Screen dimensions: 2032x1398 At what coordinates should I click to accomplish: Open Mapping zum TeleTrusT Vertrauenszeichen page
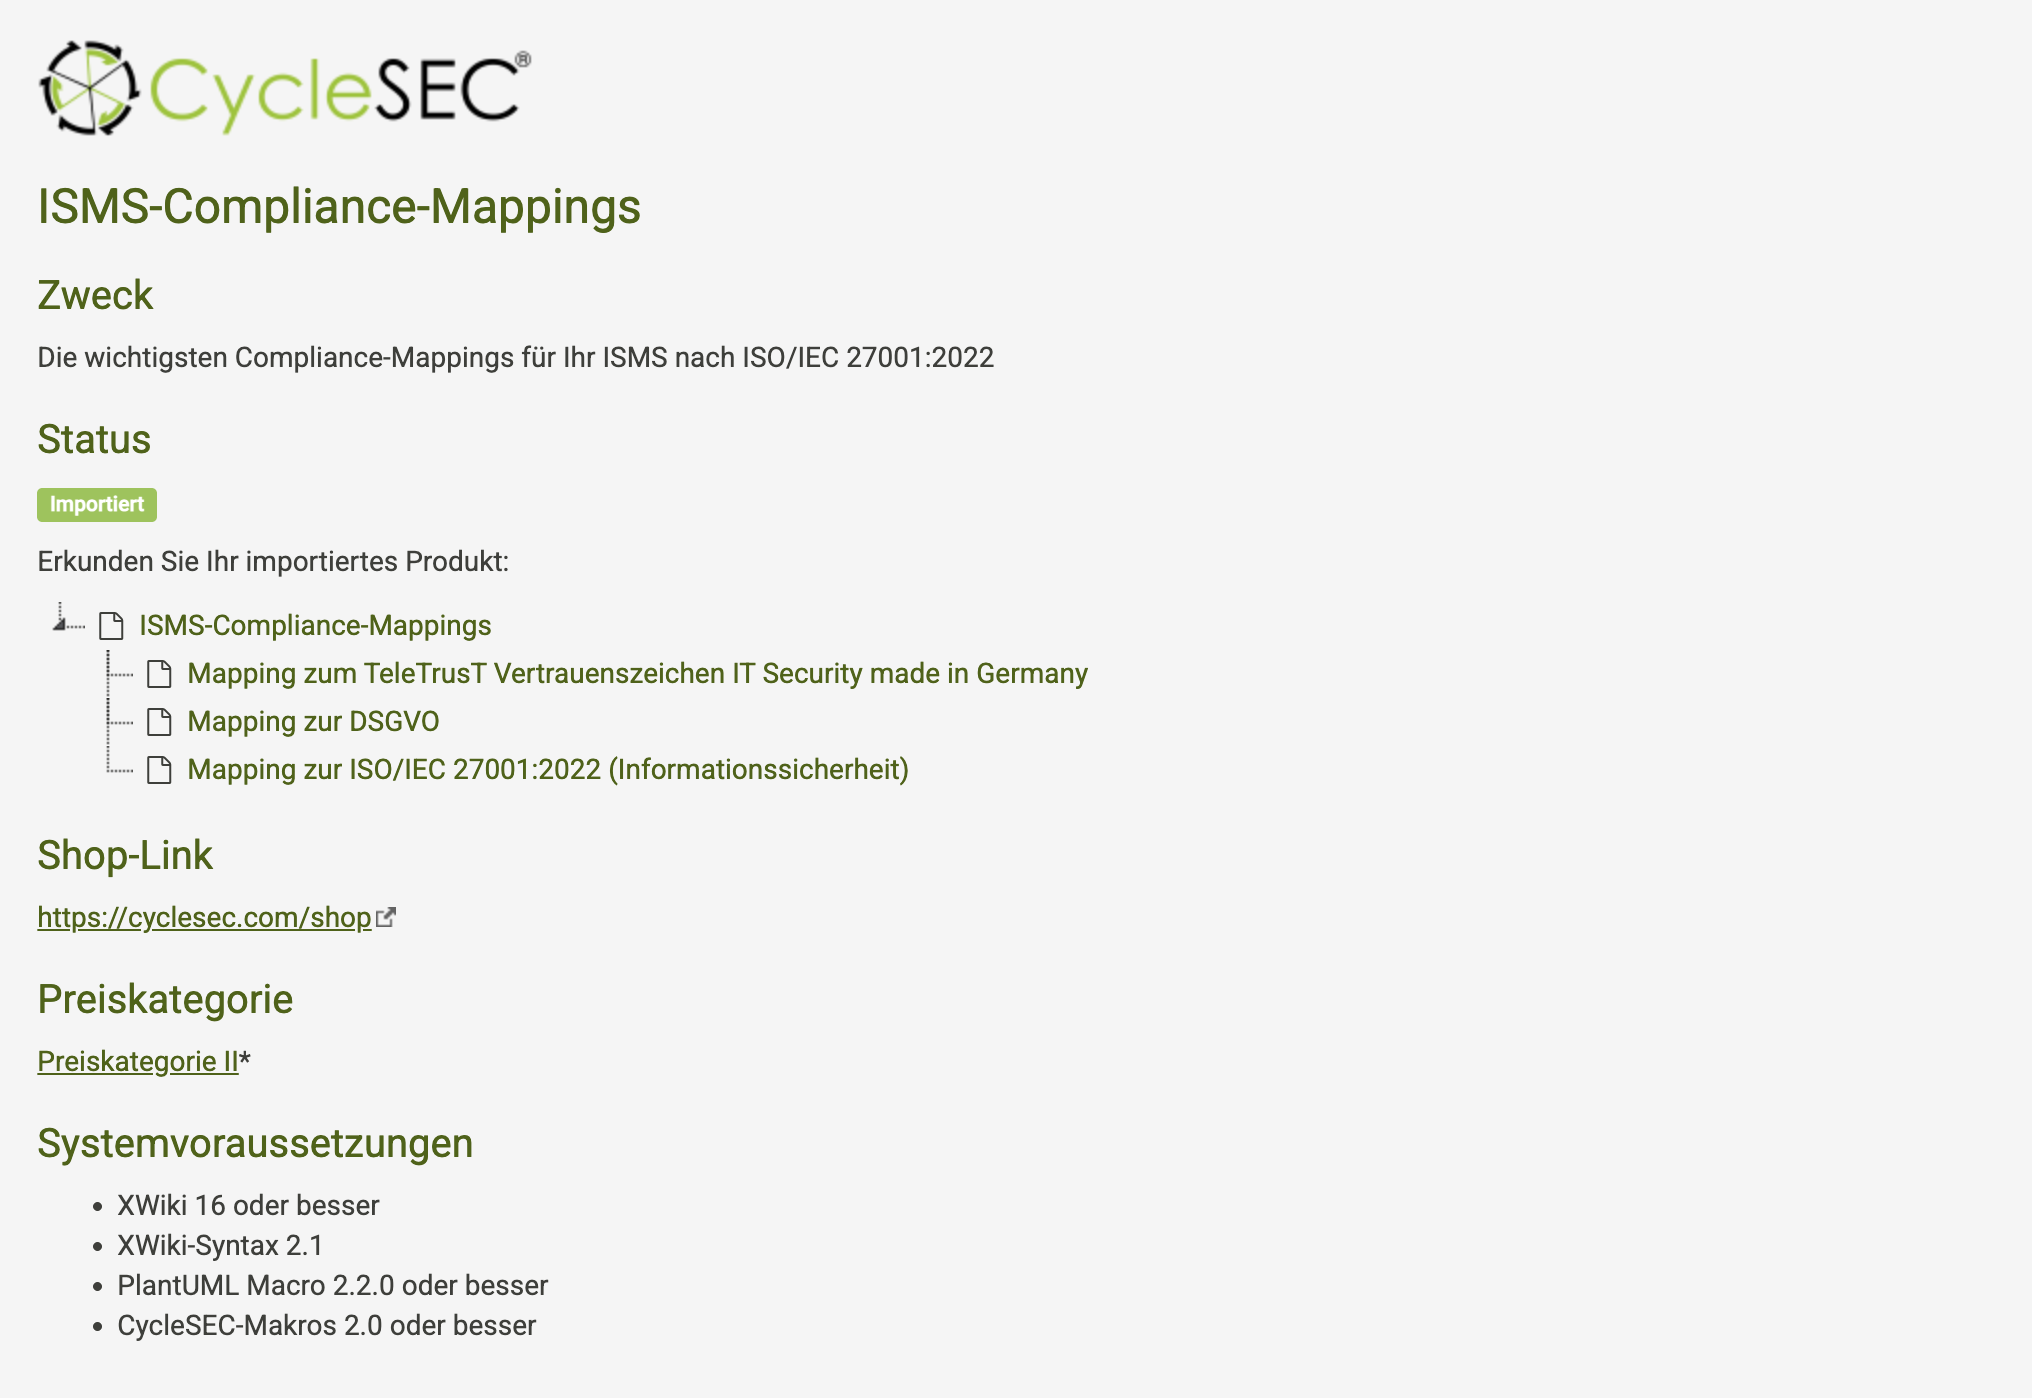(637, 674)
